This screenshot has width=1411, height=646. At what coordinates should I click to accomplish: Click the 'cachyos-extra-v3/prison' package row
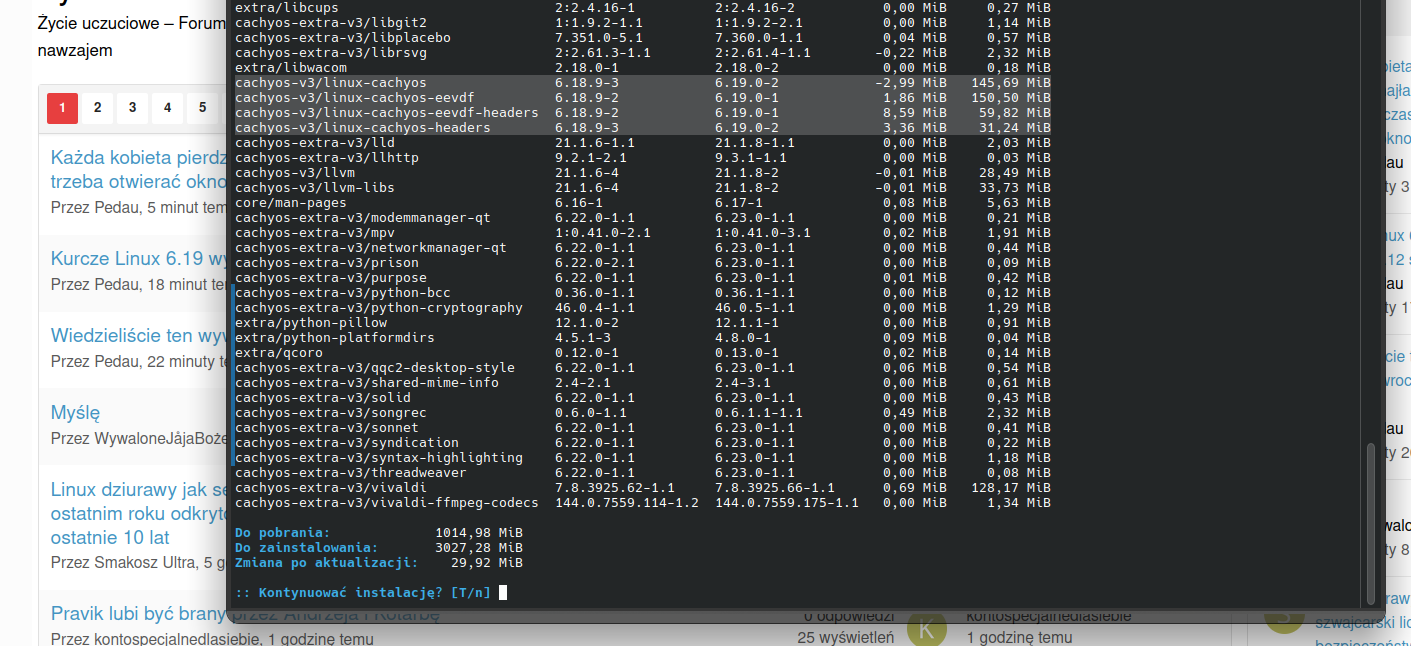(x=643, y=263)
